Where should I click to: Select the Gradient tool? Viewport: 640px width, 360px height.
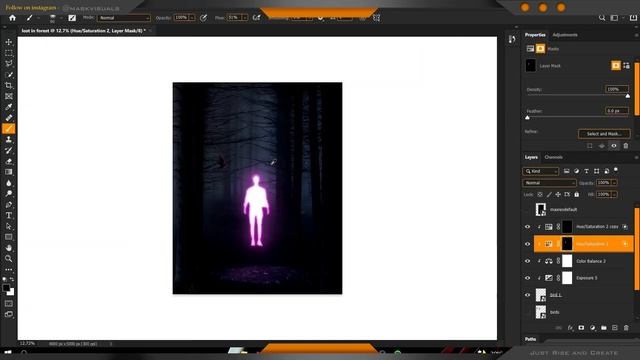coord(9,172)
